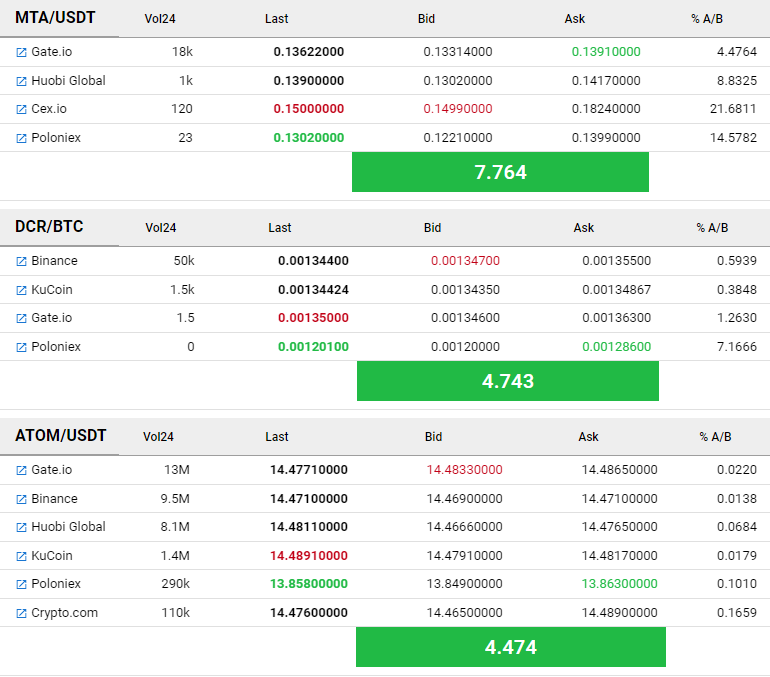Click green ask price 0.00128600
This screenshot has height=677, width=770.
pos(616,347)
